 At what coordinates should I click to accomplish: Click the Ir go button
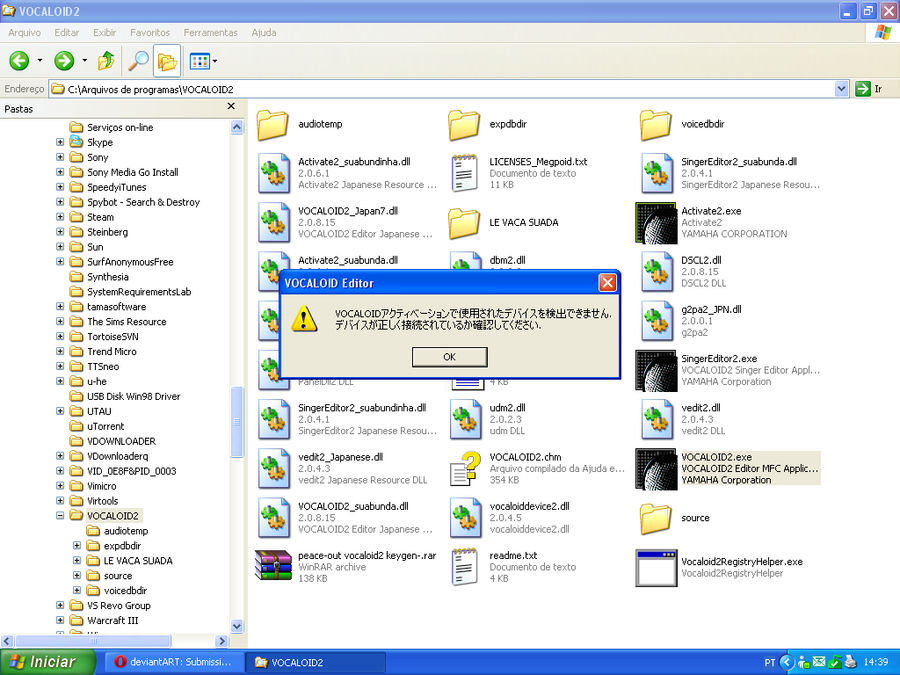[x=869, y=89]
